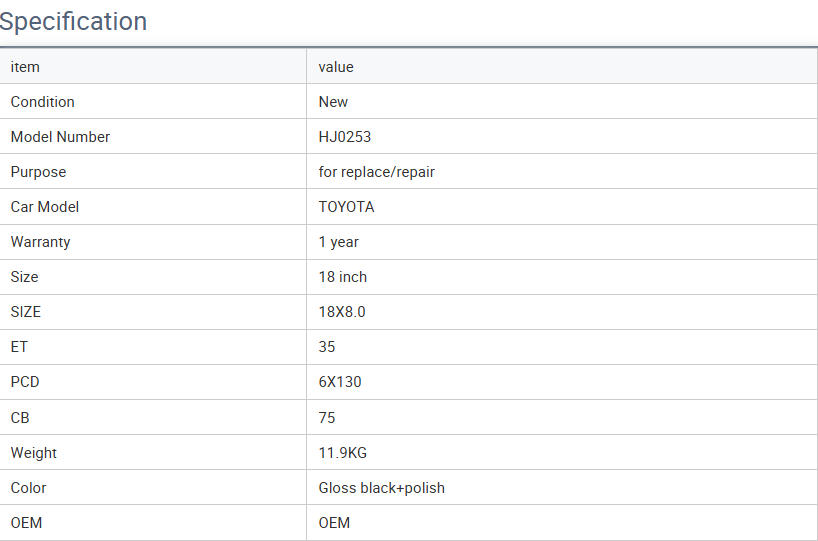Select the '18 inch' size value
The image size is (818, 541).
click(x=343, y=277)
